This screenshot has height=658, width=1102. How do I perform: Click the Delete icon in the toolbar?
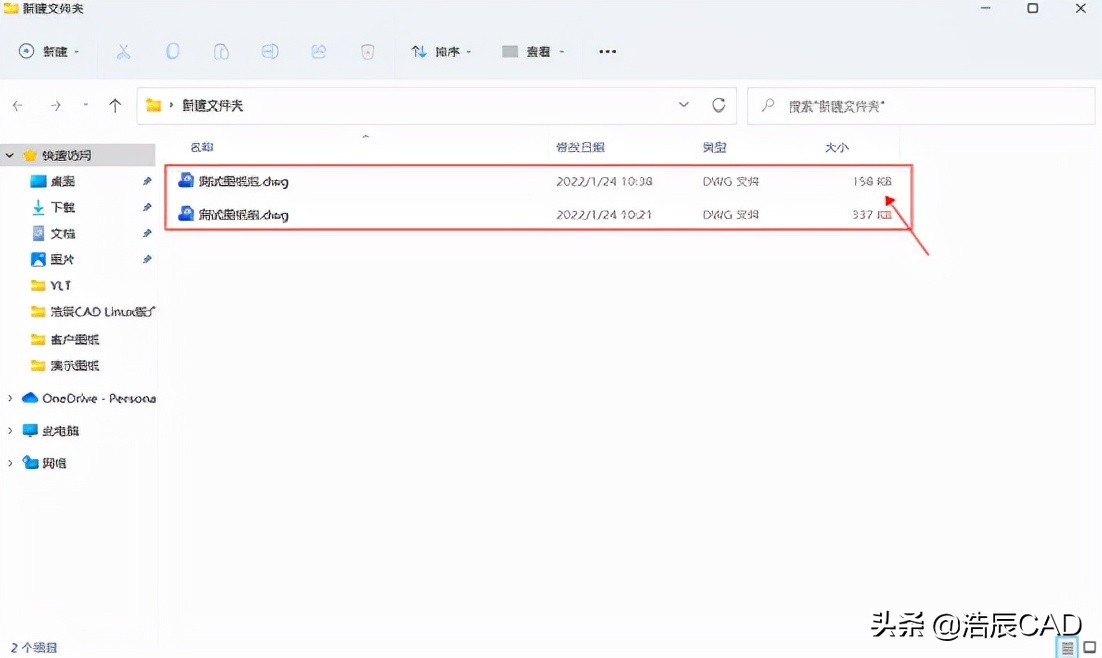click(368, 51)
